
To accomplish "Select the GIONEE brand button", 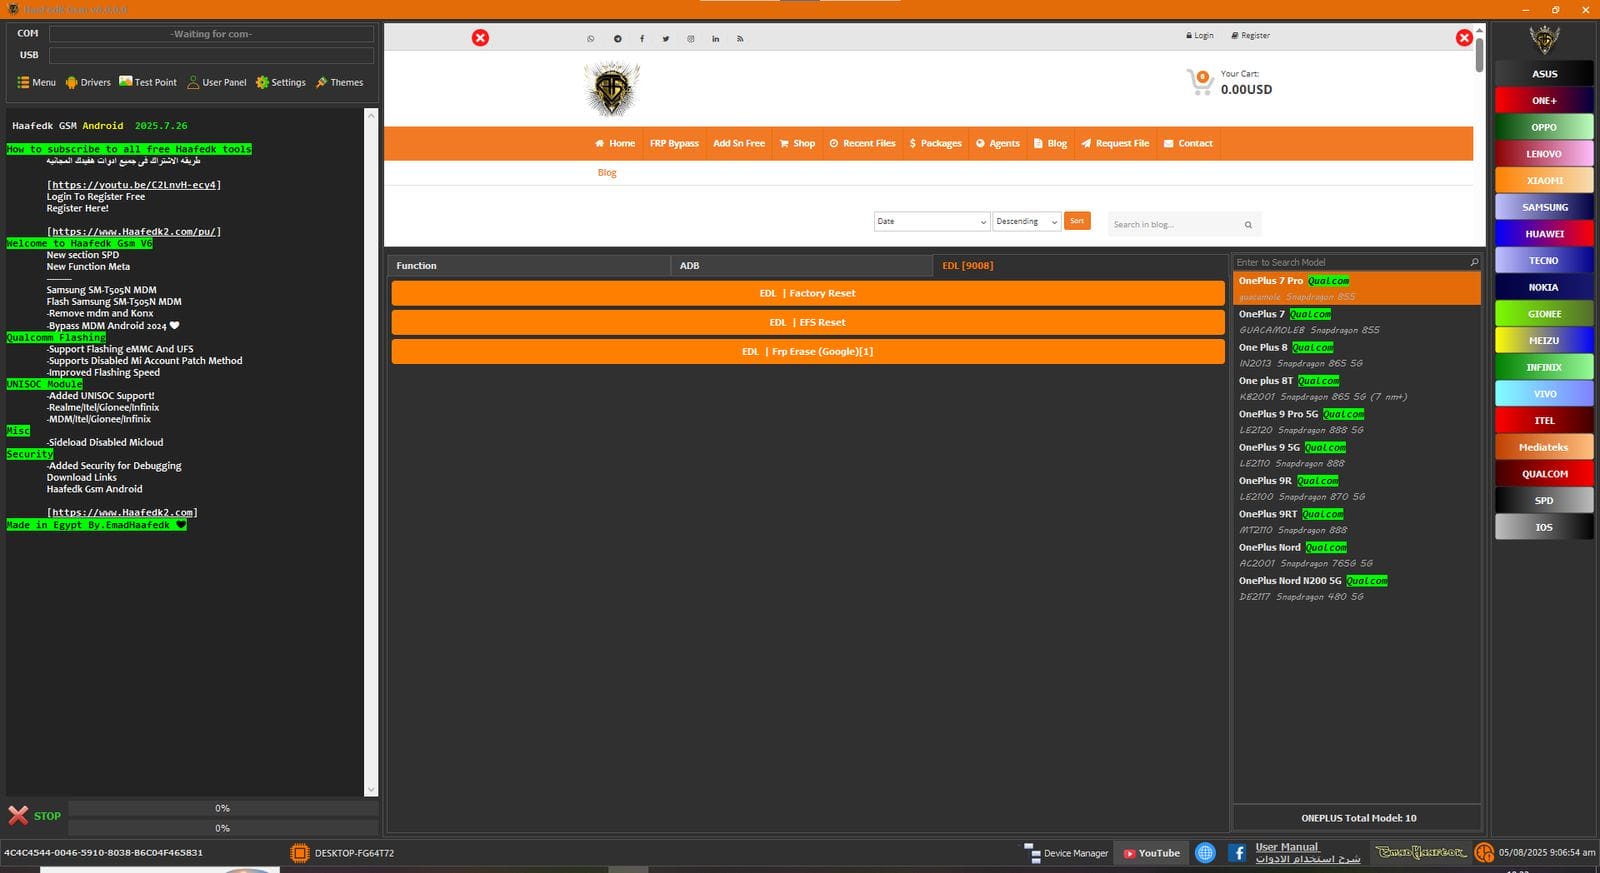I will 1544,314.
